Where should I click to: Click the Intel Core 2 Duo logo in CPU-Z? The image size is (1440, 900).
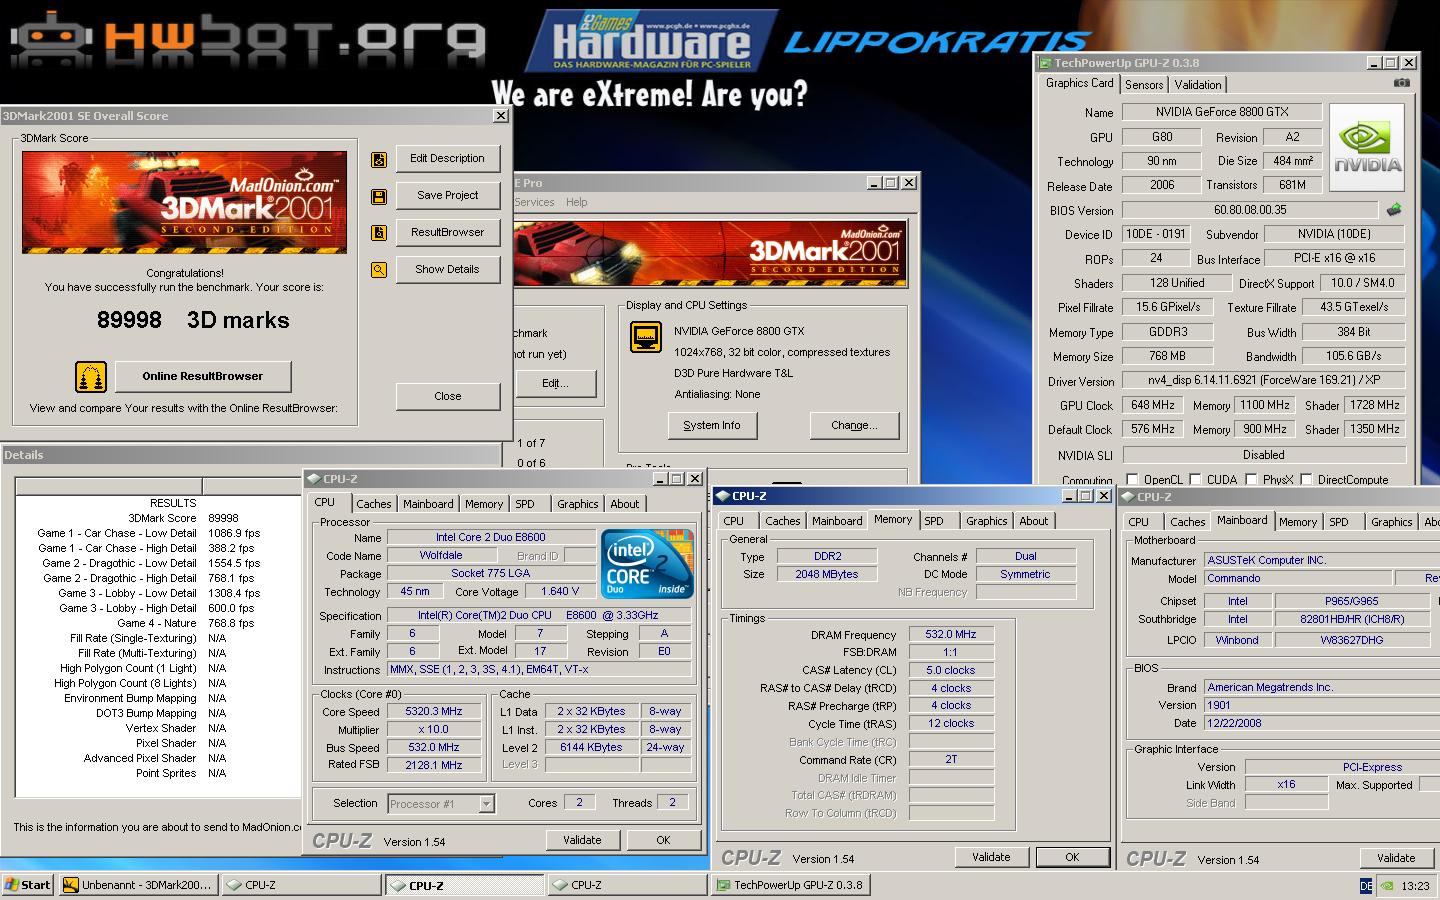pyautogui.click(x=647, y=564)
